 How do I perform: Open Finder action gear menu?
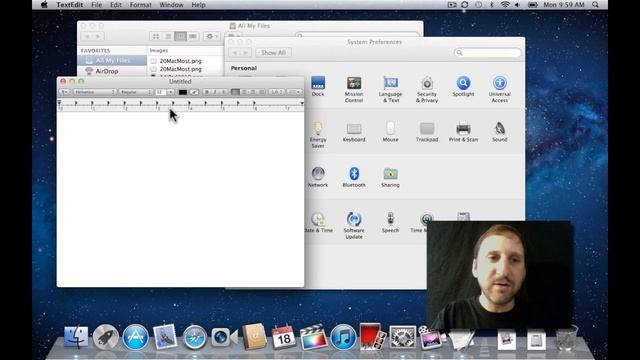click(211, 36)
